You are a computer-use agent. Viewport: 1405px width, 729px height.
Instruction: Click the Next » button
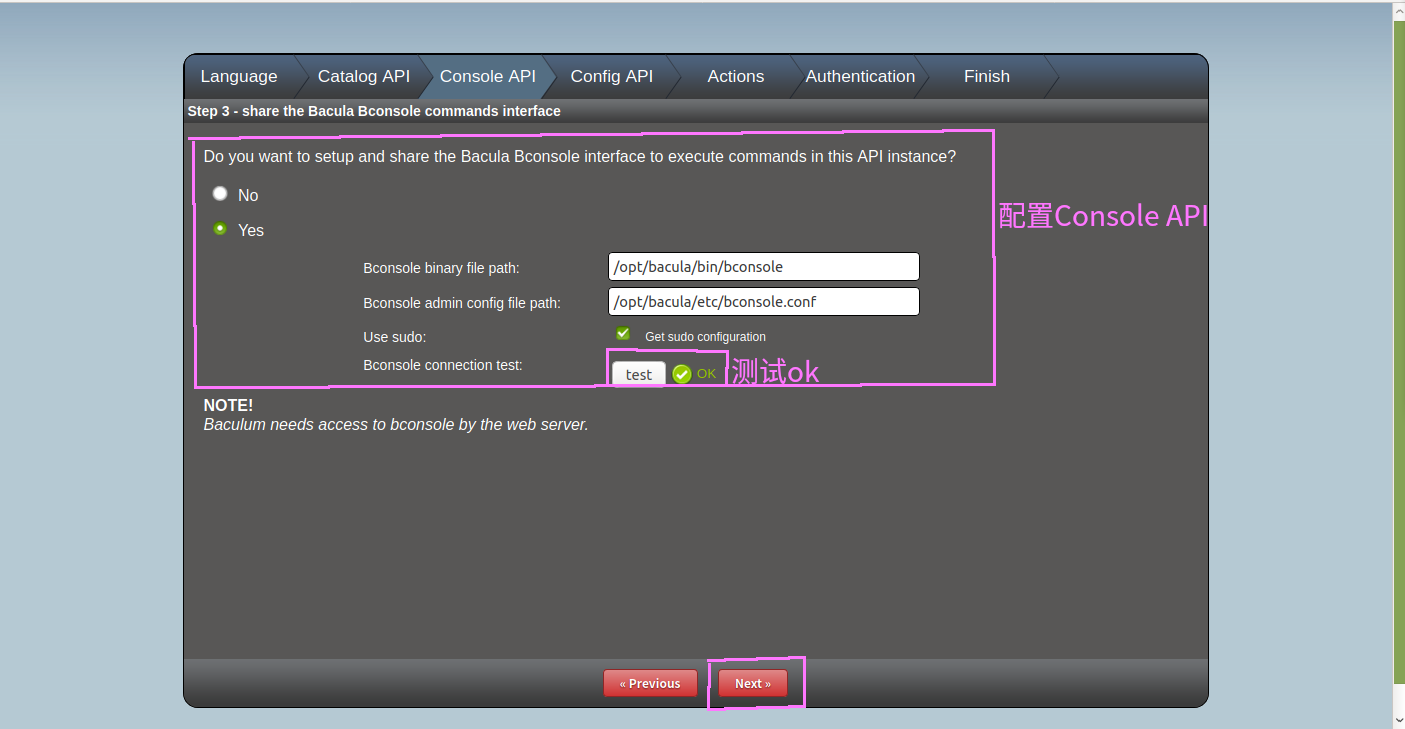[752, 684]
